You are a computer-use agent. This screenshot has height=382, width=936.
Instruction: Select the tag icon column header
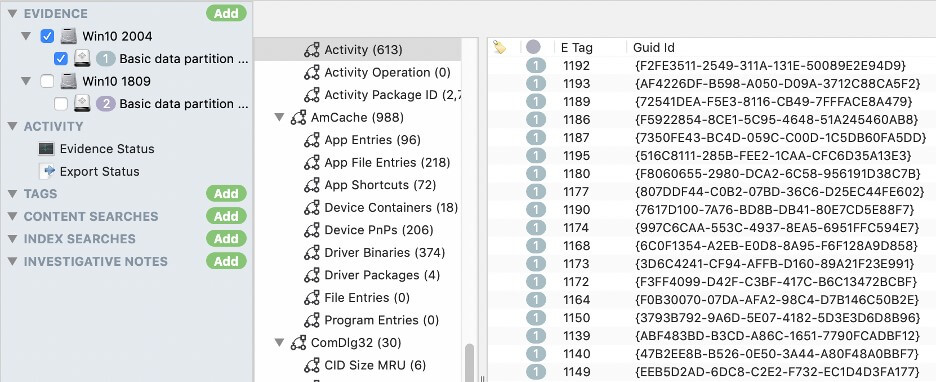[x=499, y=47]
